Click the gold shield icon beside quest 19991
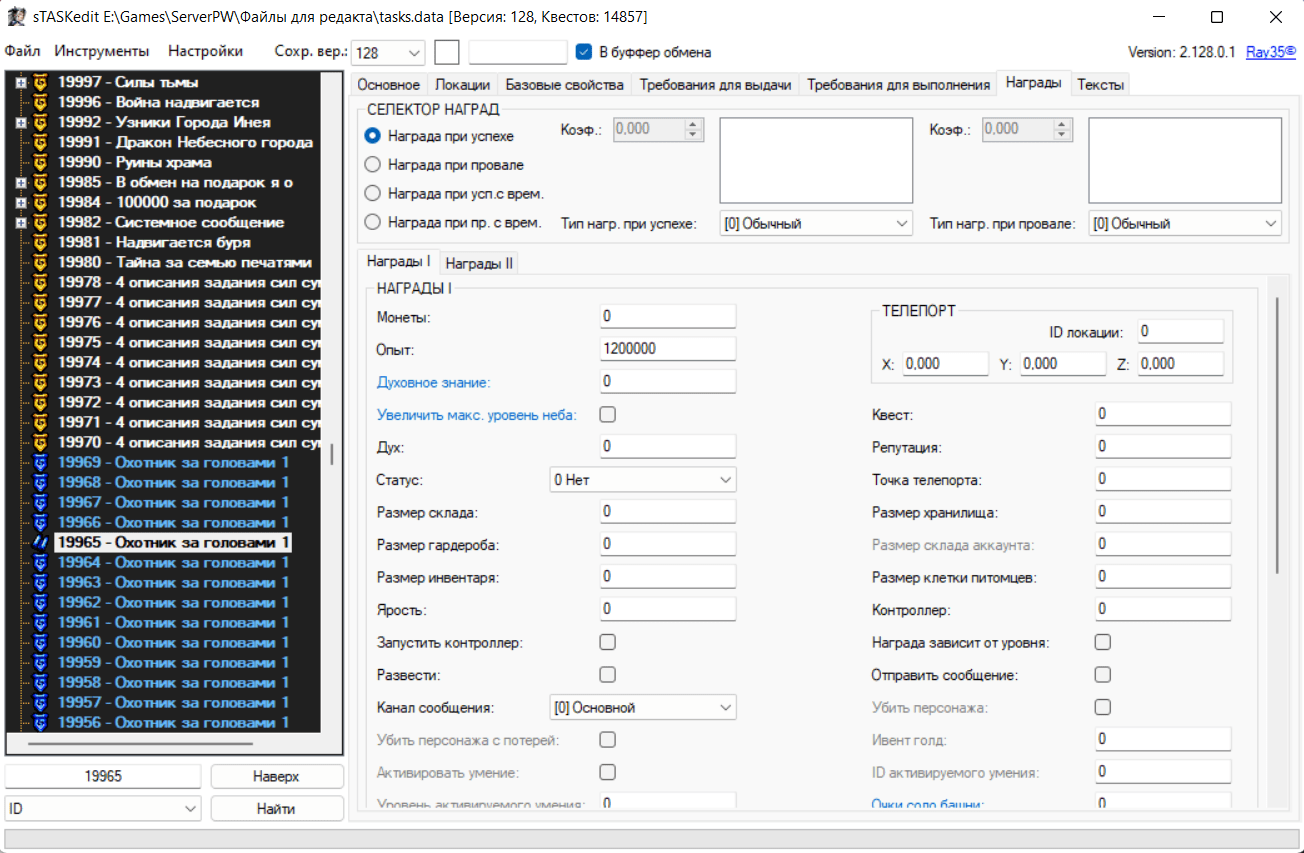The image size is (1304, 853). (41, 142)
